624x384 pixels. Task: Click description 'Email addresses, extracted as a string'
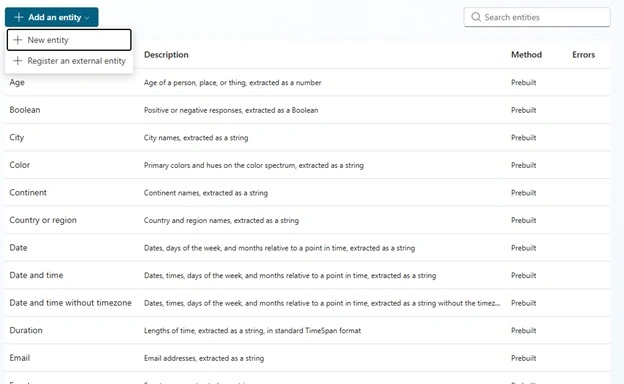pos(204,358)
